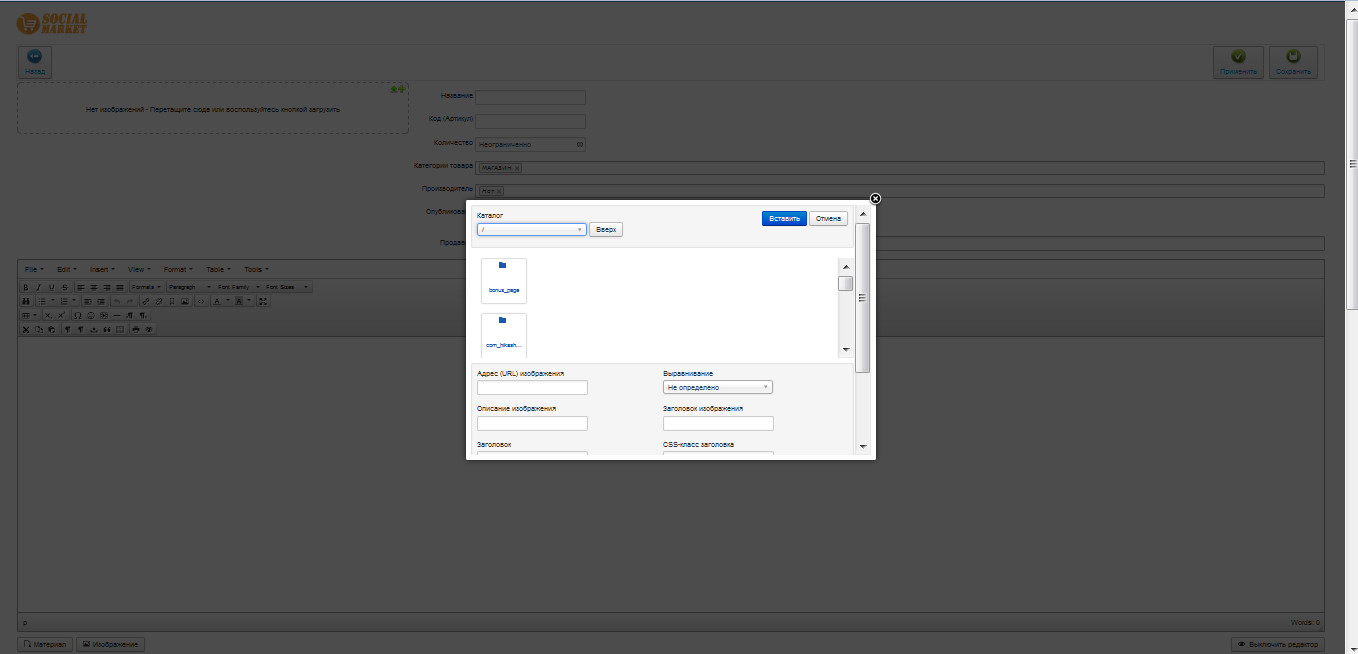Apply subscript formatting
The image size is (1358, 654).
pos(48,316)
